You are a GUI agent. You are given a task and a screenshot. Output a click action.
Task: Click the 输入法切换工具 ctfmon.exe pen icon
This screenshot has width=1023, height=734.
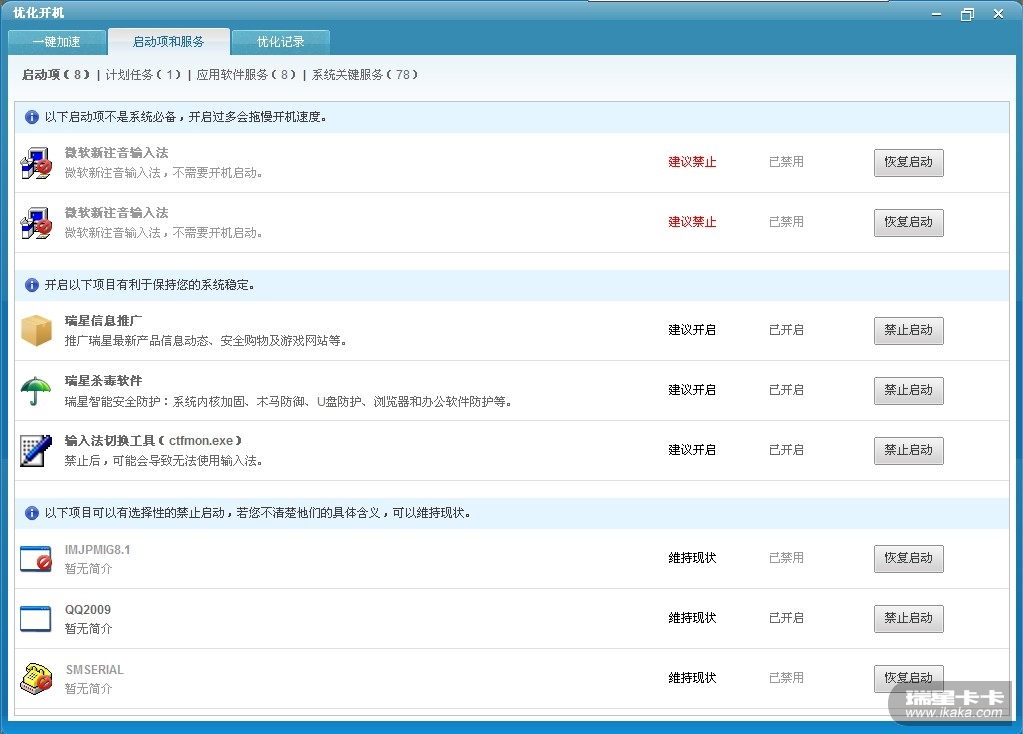click(x=36, y=451)
